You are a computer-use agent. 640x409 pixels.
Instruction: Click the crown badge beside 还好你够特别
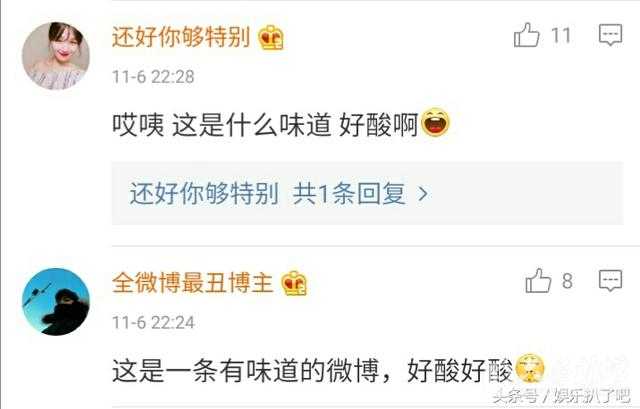271,38
